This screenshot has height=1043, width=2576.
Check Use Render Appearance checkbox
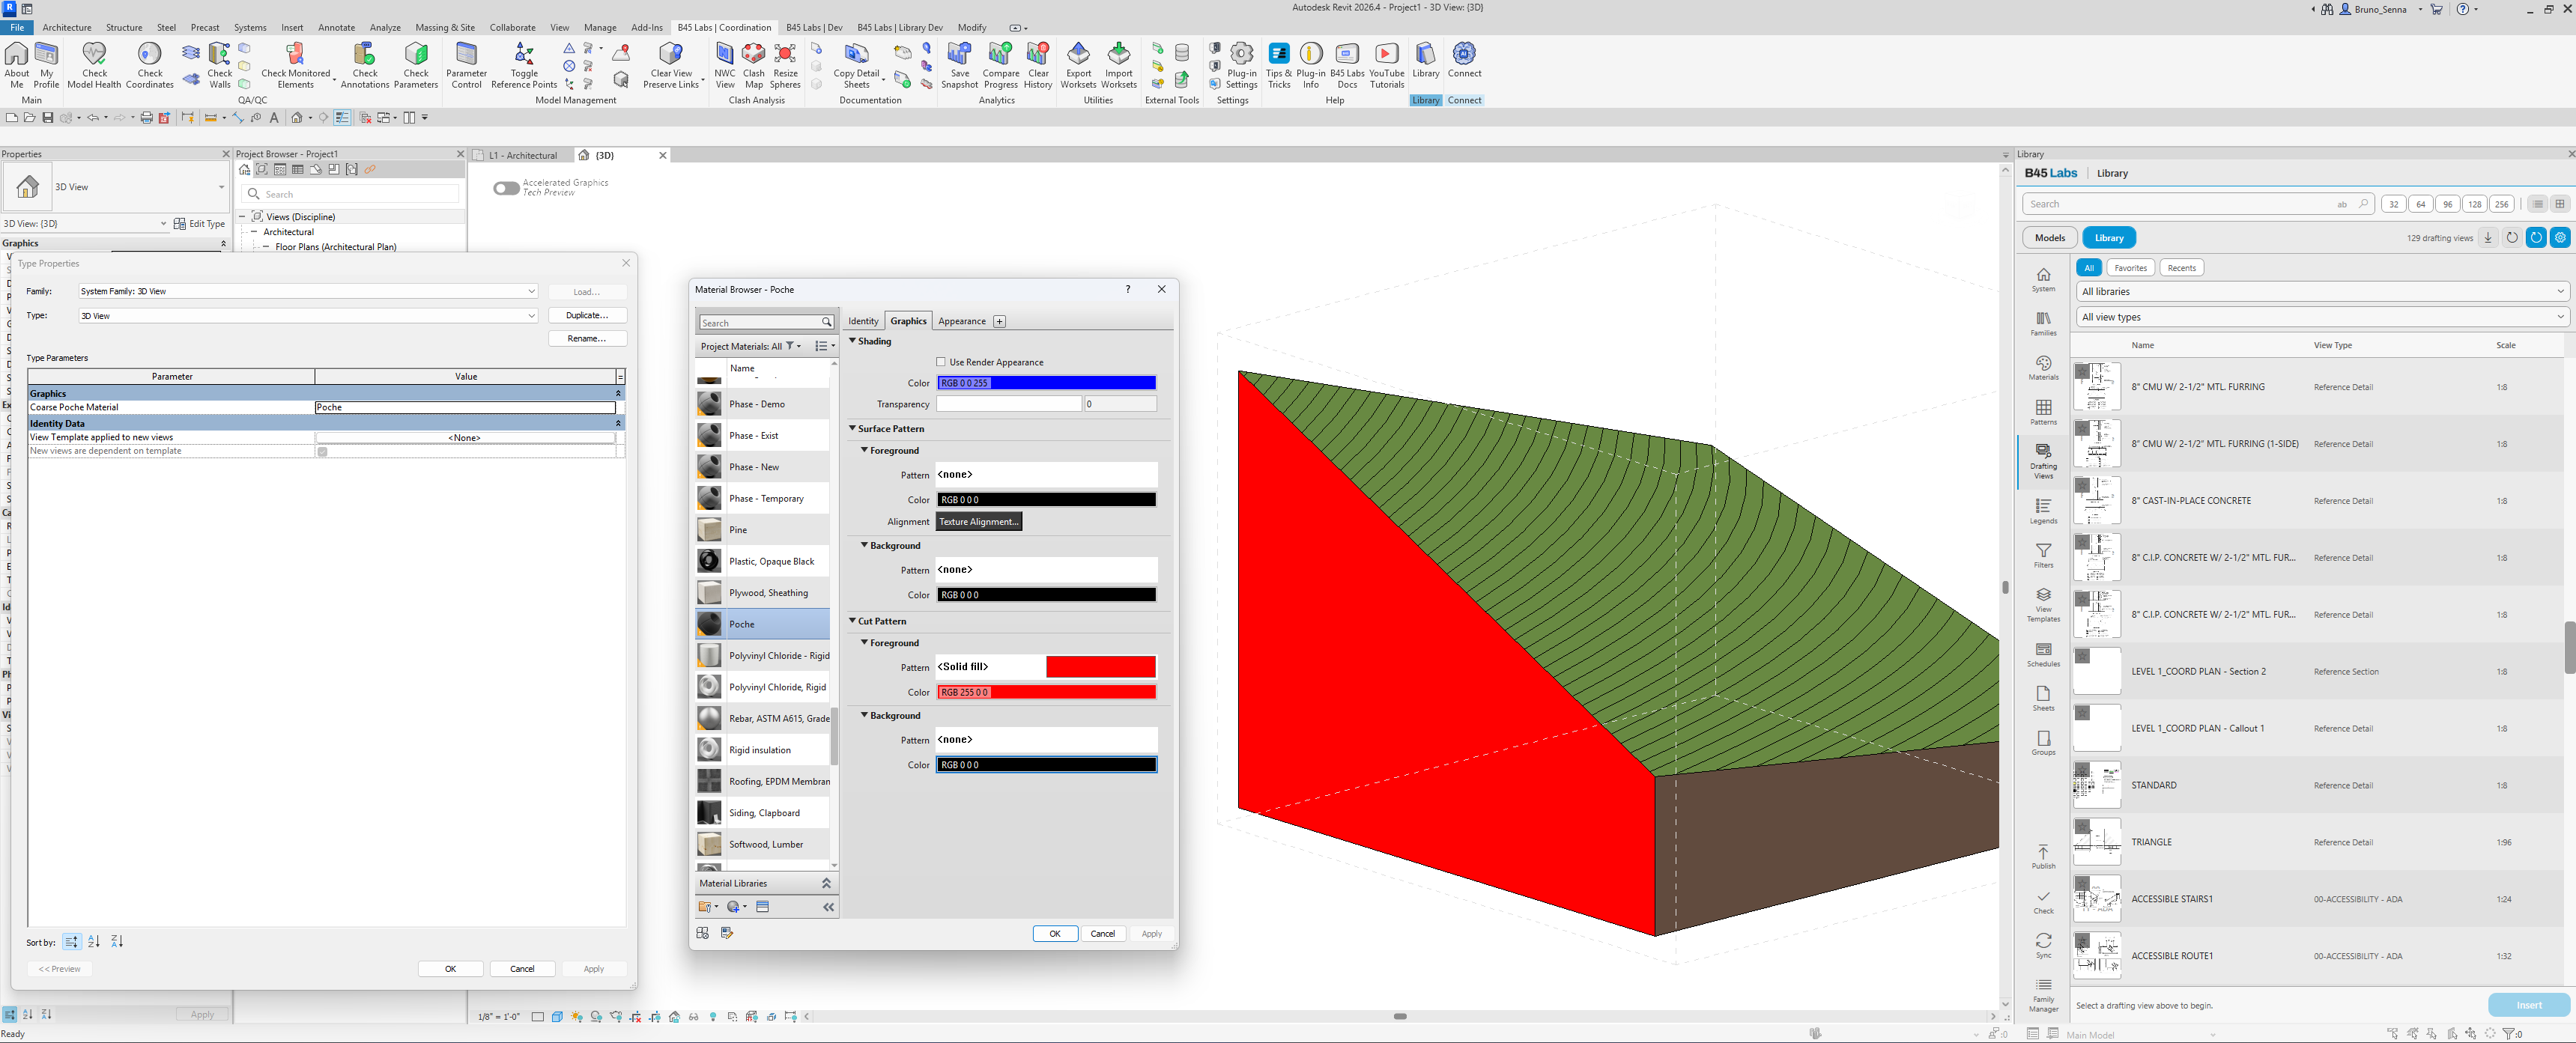pos(941,362)
